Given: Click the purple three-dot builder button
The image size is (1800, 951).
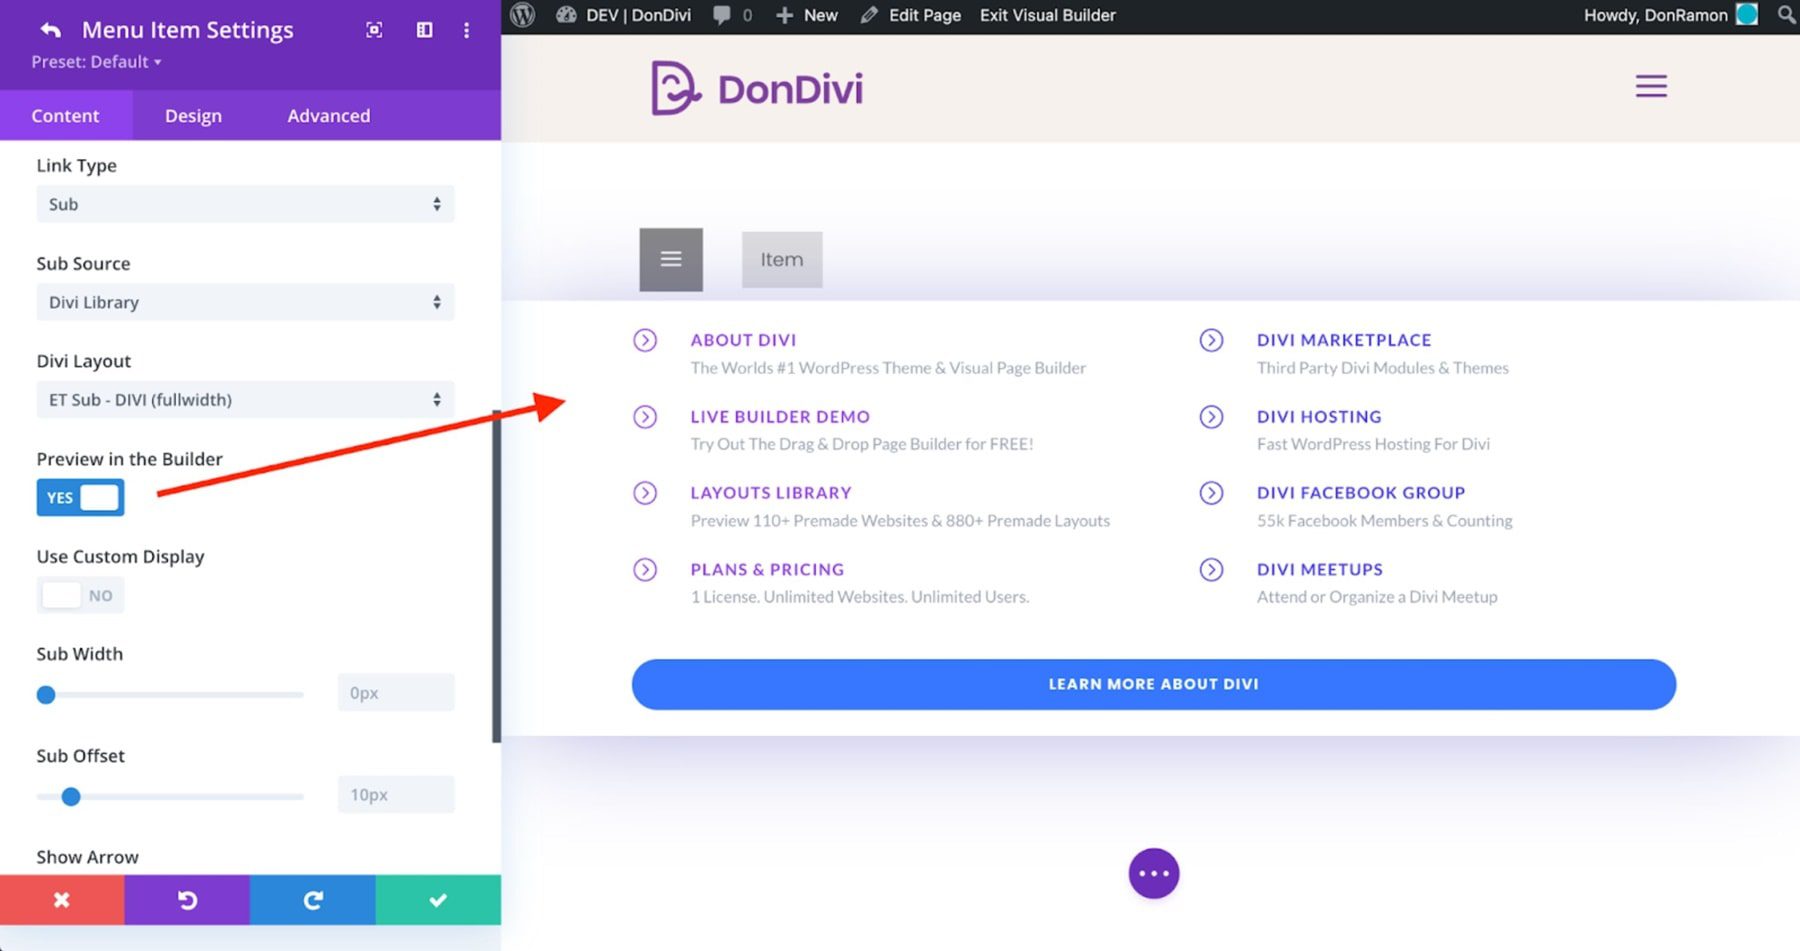Looking at the screenshot, I should point(1154,873).
